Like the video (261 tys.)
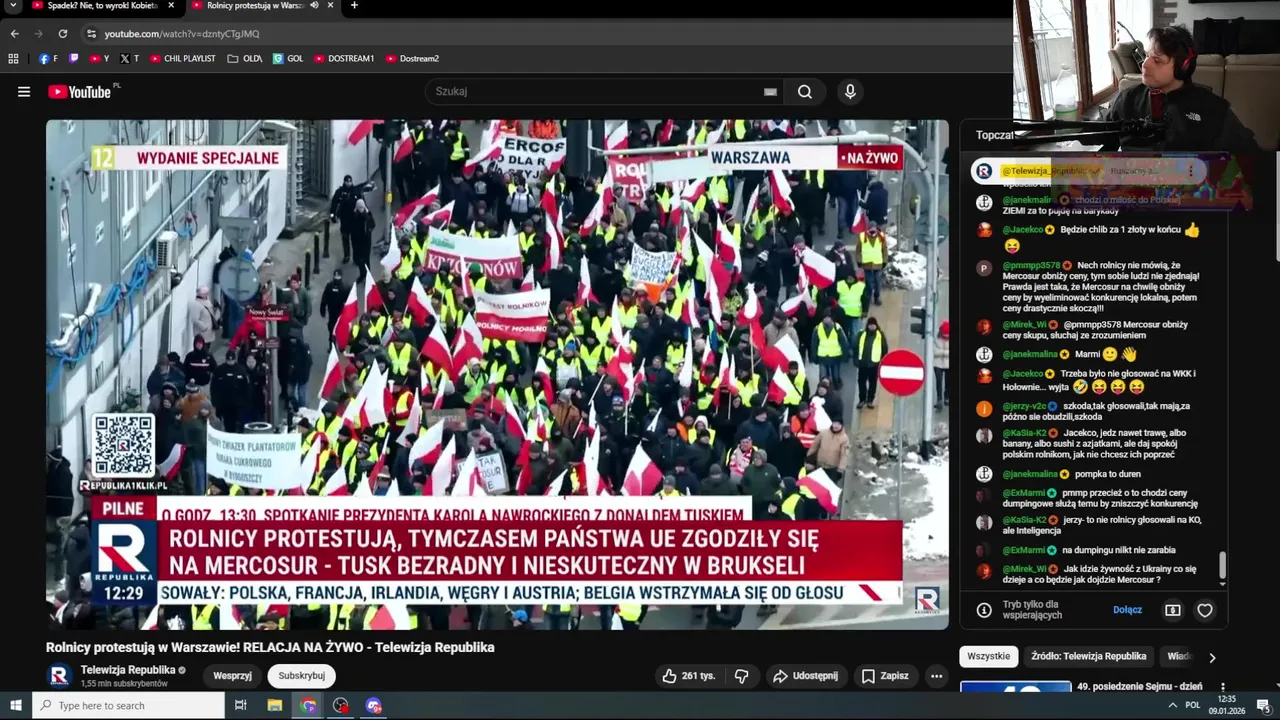The width and height of the screenshot is (1280, 720). coord(689,676)
